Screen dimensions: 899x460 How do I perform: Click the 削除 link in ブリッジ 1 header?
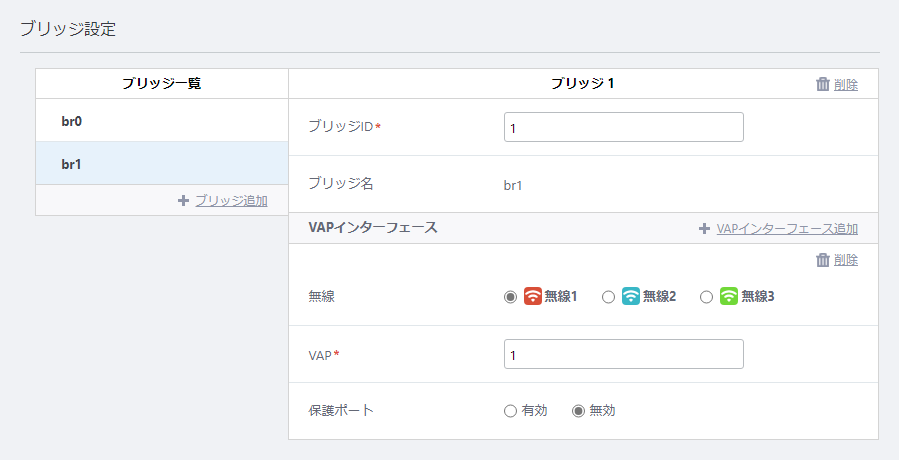(x=846, y=84)
